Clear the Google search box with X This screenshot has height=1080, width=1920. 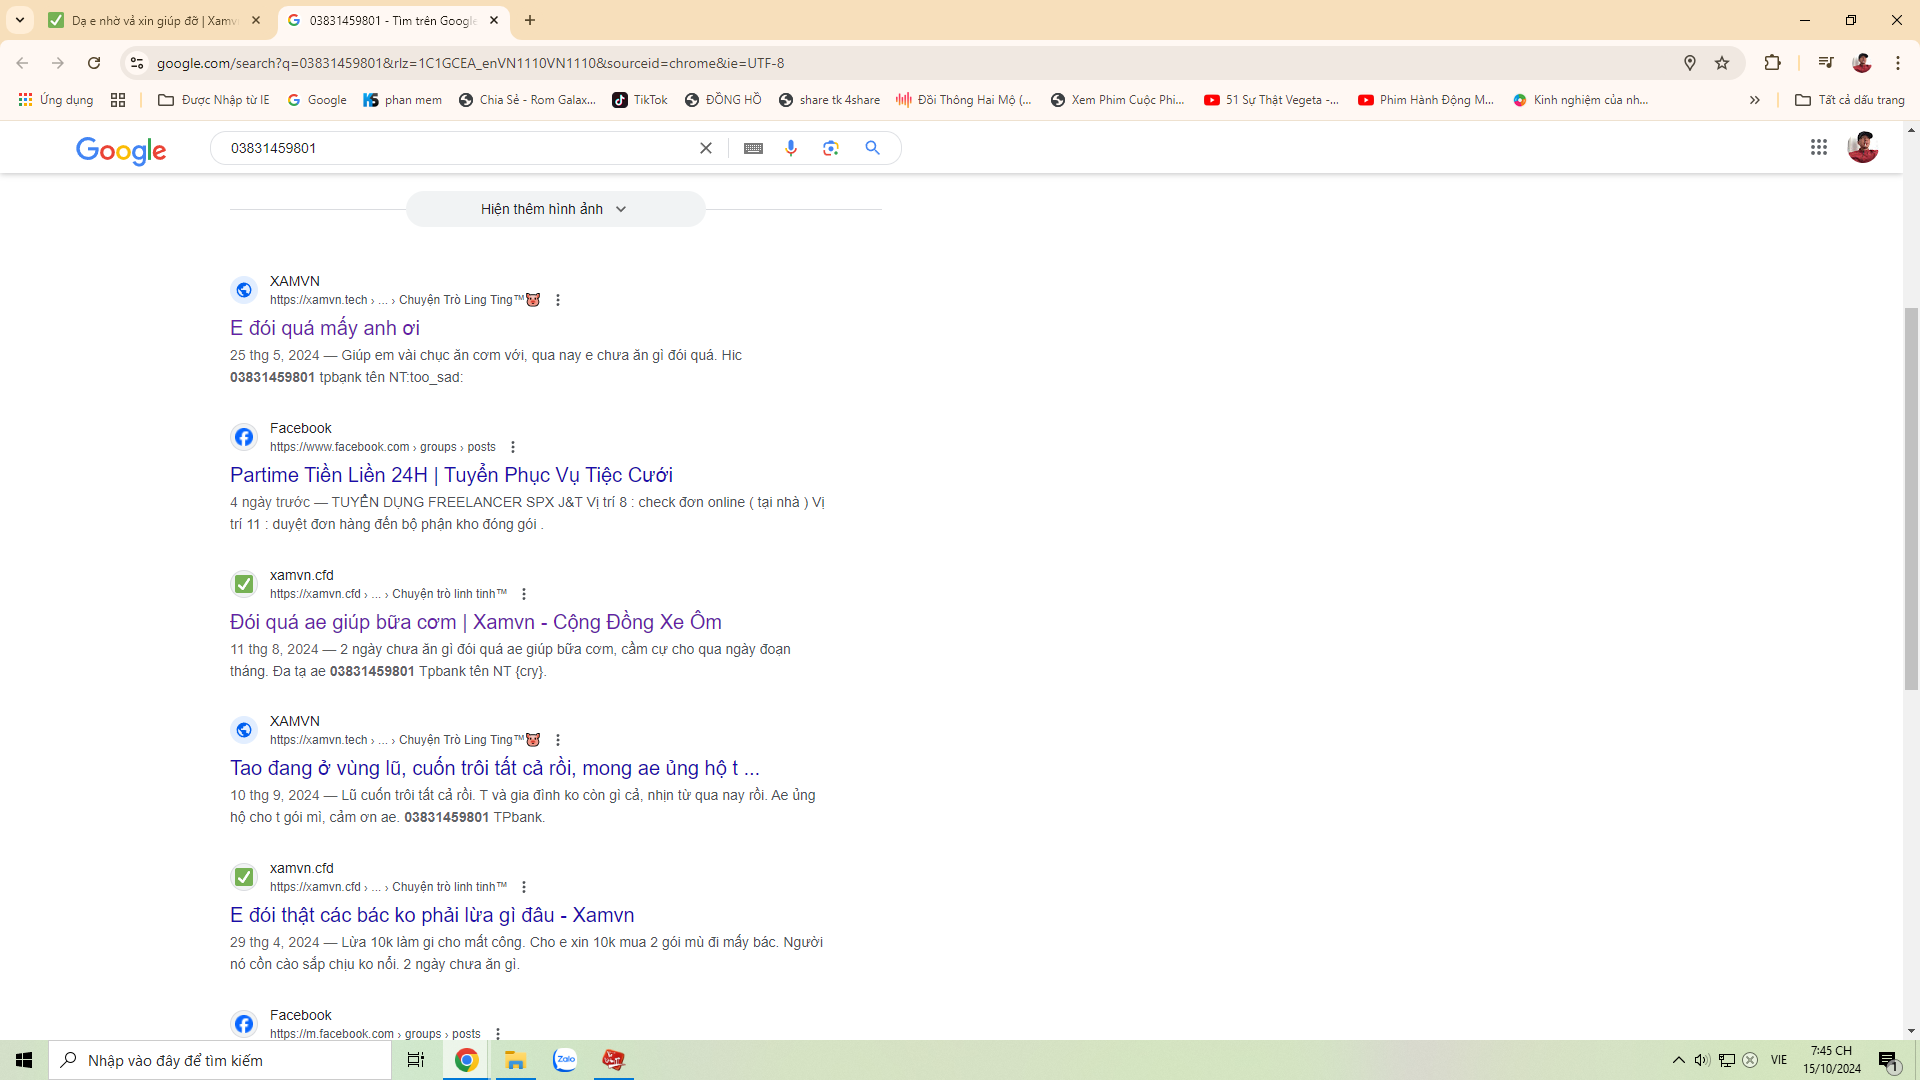[706, 148]
